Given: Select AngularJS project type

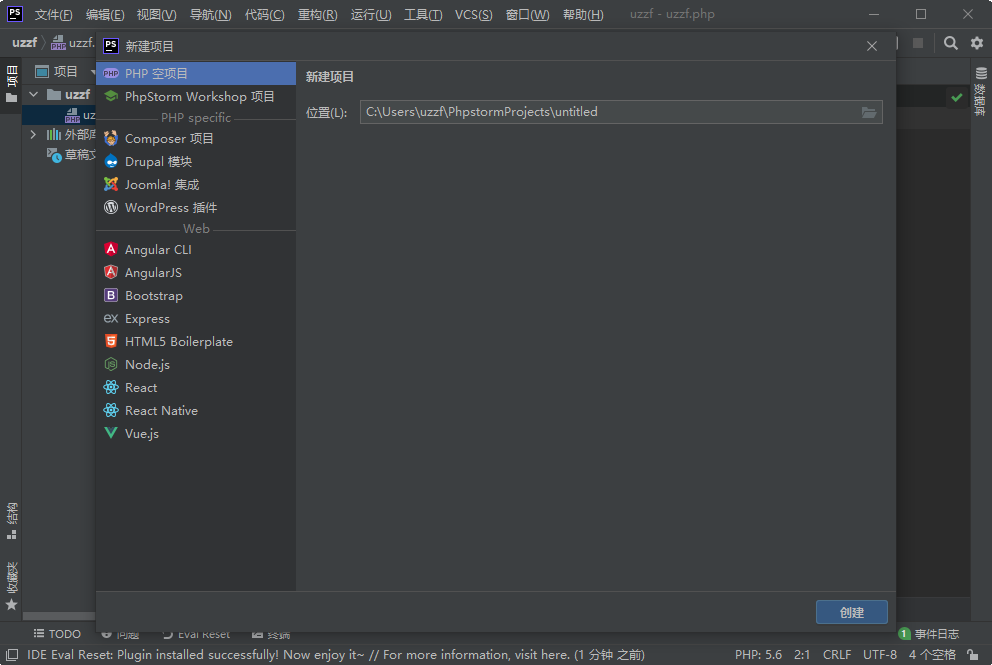Looking at the screenshot, I should pos(195,273).
